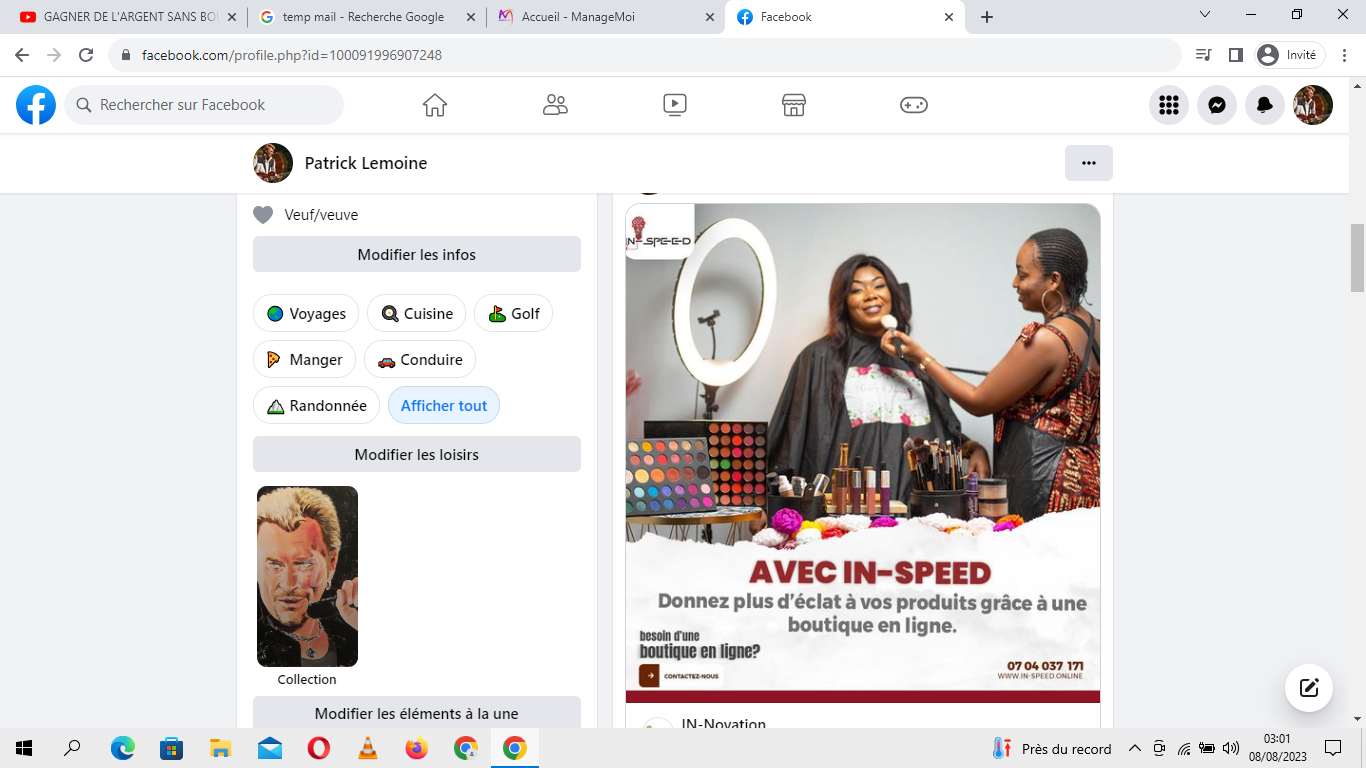Open the Marketplace storefront icon
Image resolution: width=1366 pixels, height=768 pixels.
tap(793, 105)
